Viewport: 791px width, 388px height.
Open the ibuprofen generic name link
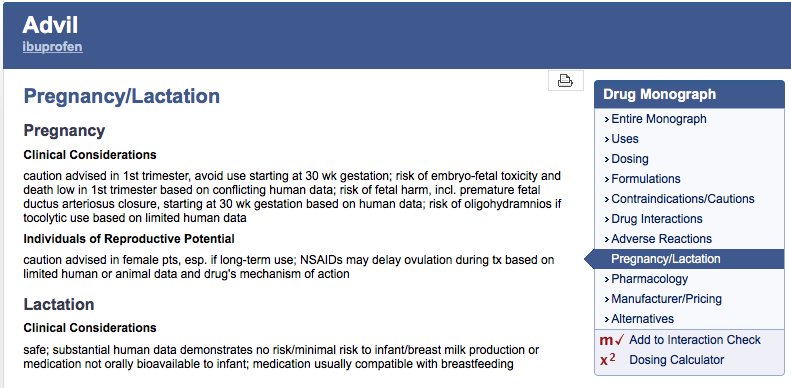click(x=52, y=47)
